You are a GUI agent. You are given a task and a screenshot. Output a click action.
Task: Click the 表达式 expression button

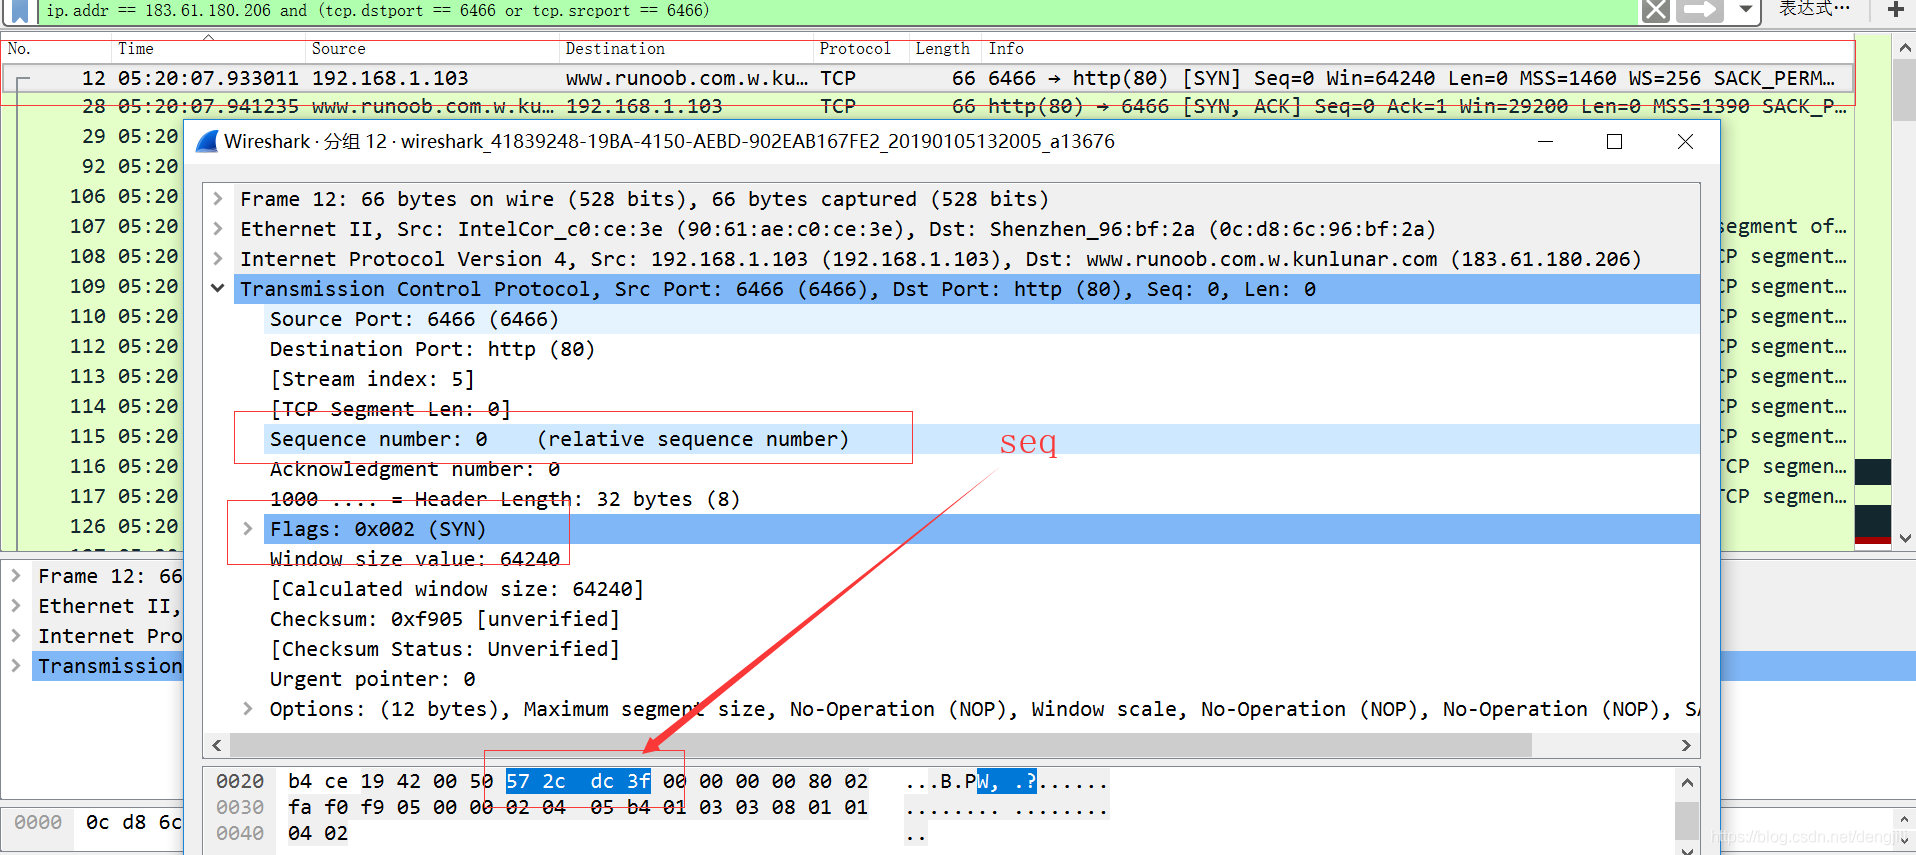1813,9
